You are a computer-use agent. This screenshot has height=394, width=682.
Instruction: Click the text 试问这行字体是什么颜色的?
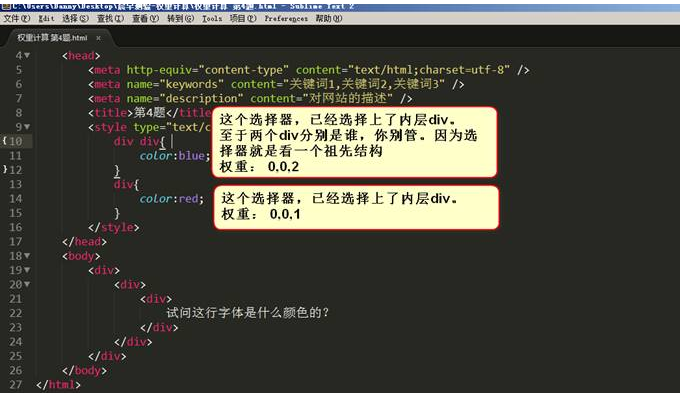(x=247, y=313)
